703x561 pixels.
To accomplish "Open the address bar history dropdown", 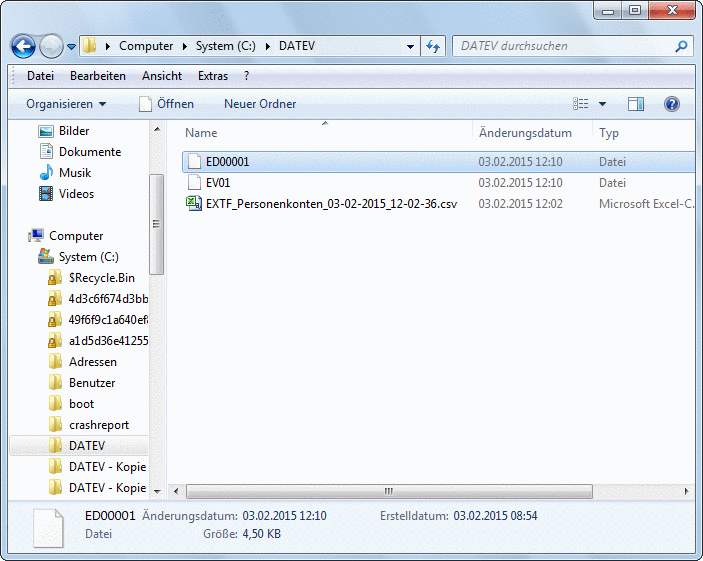I will (x=410, y=46).
